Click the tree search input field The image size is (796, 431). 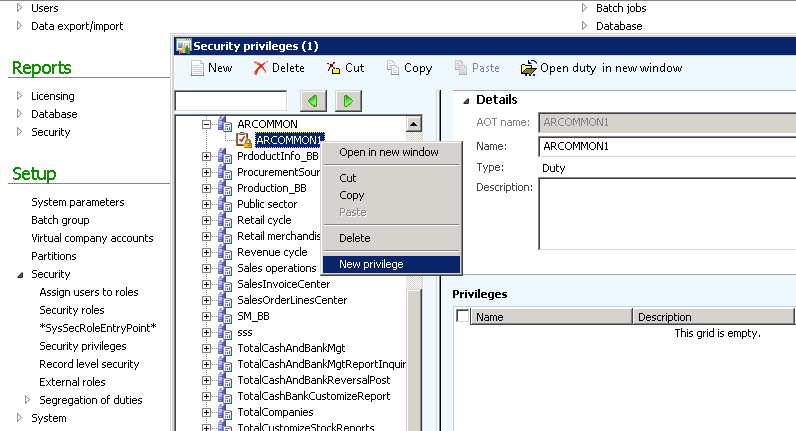pos(231,101)
